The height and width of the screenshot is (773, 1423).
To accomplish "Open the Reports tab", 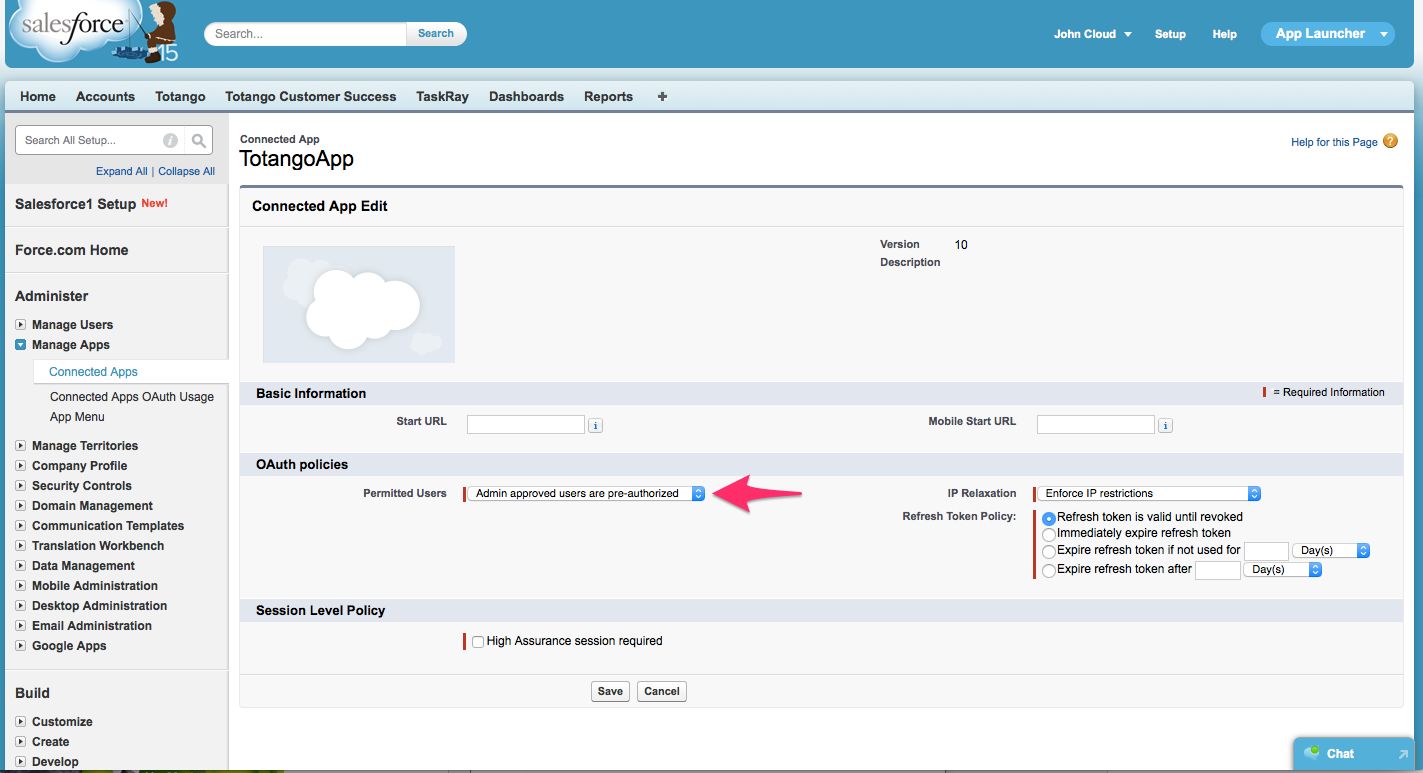I will [x=608, y=97].
